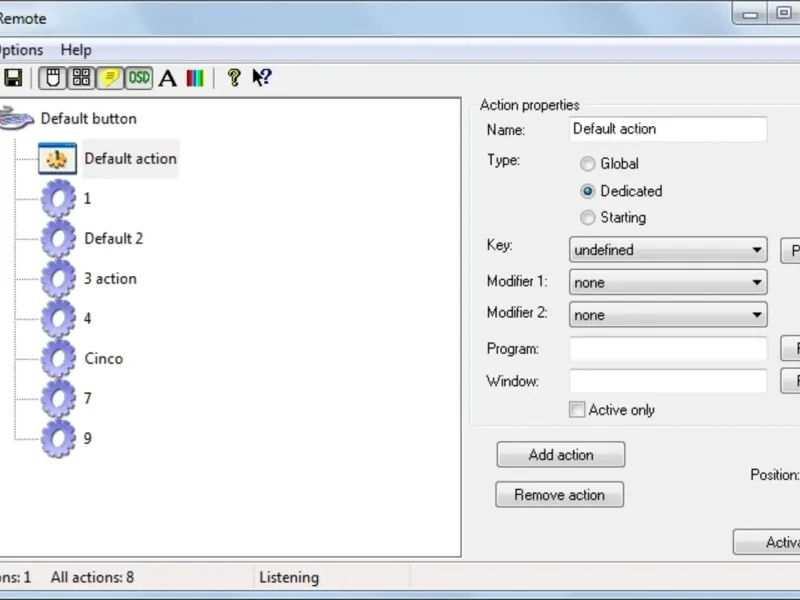
Task: Toggle the grid layout toolbar button
Action: 81,78
